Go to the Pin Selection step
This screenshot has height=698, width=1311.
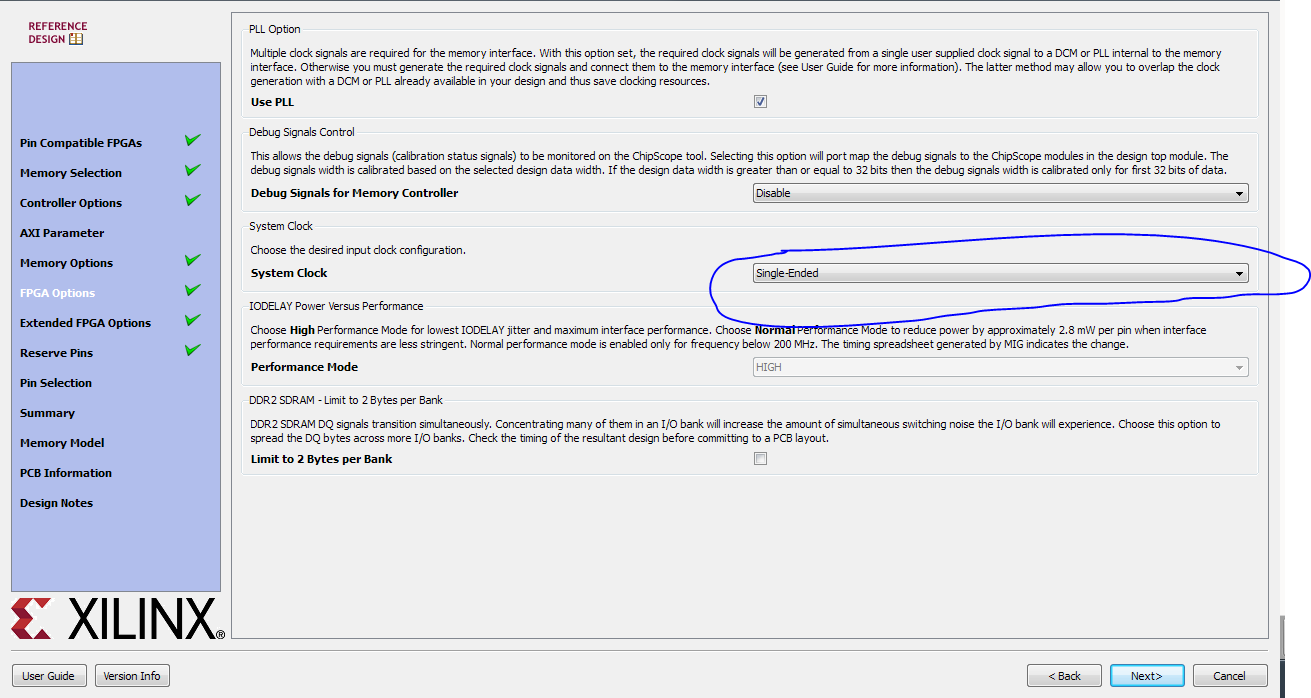(56, 383)
